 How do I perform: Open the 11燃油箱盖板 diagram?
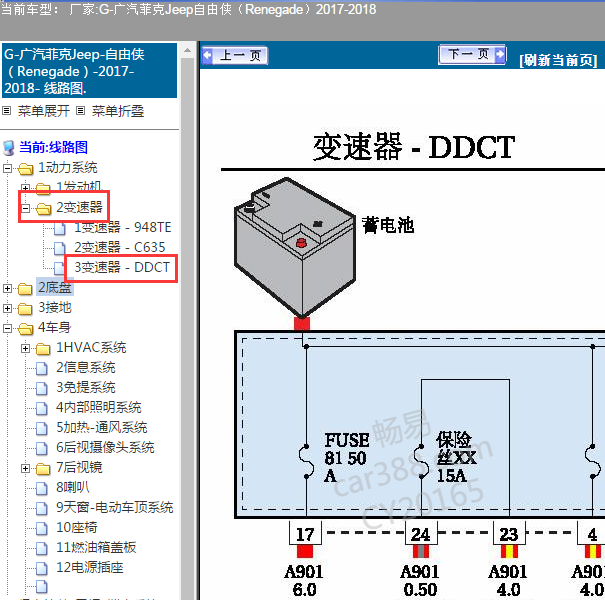[x=96, y=548]
